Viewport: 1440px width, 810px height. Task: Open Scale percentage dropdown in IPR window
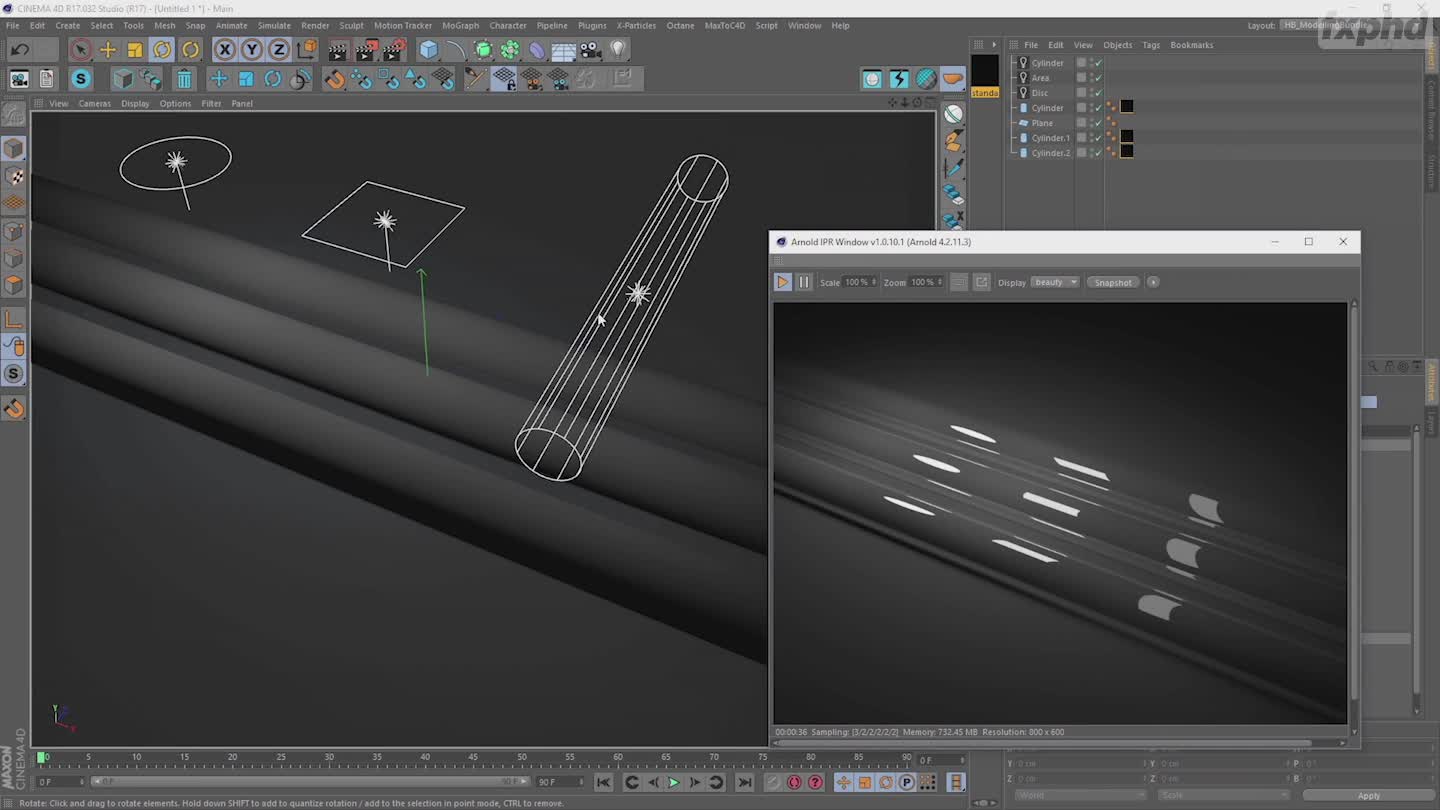pyautogui.click(x=860, y=282)
